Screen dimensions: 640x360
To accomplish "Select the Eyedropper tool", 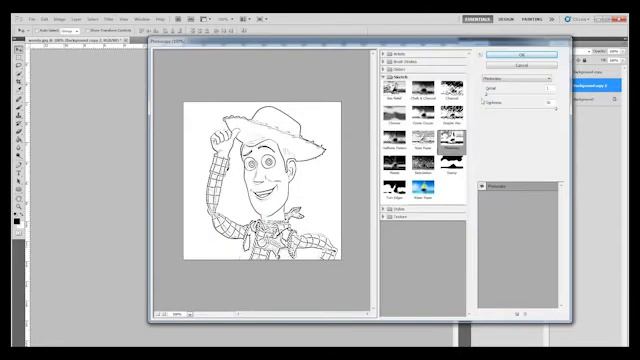I will point(18,90).
